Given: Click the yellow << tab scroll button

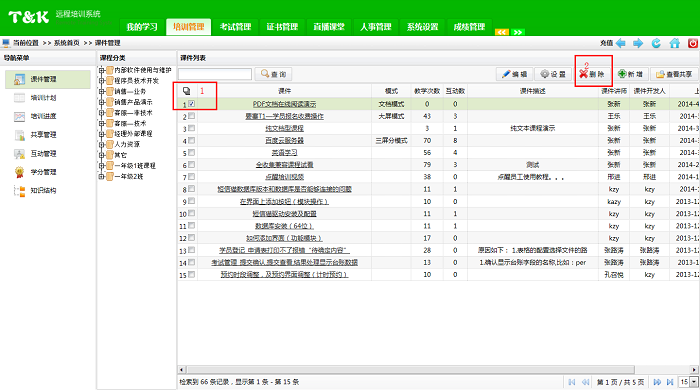Looking at the screenshot, I should point(502,32).
